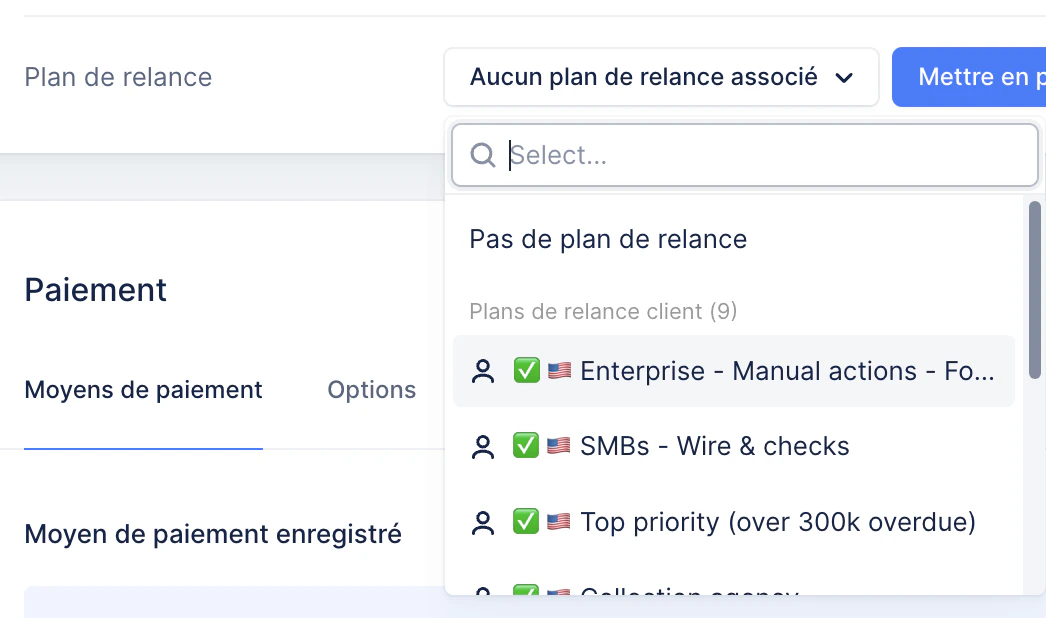Click the search magnifier icon in the Select field

pyautogui.click(x=482, y=155)
